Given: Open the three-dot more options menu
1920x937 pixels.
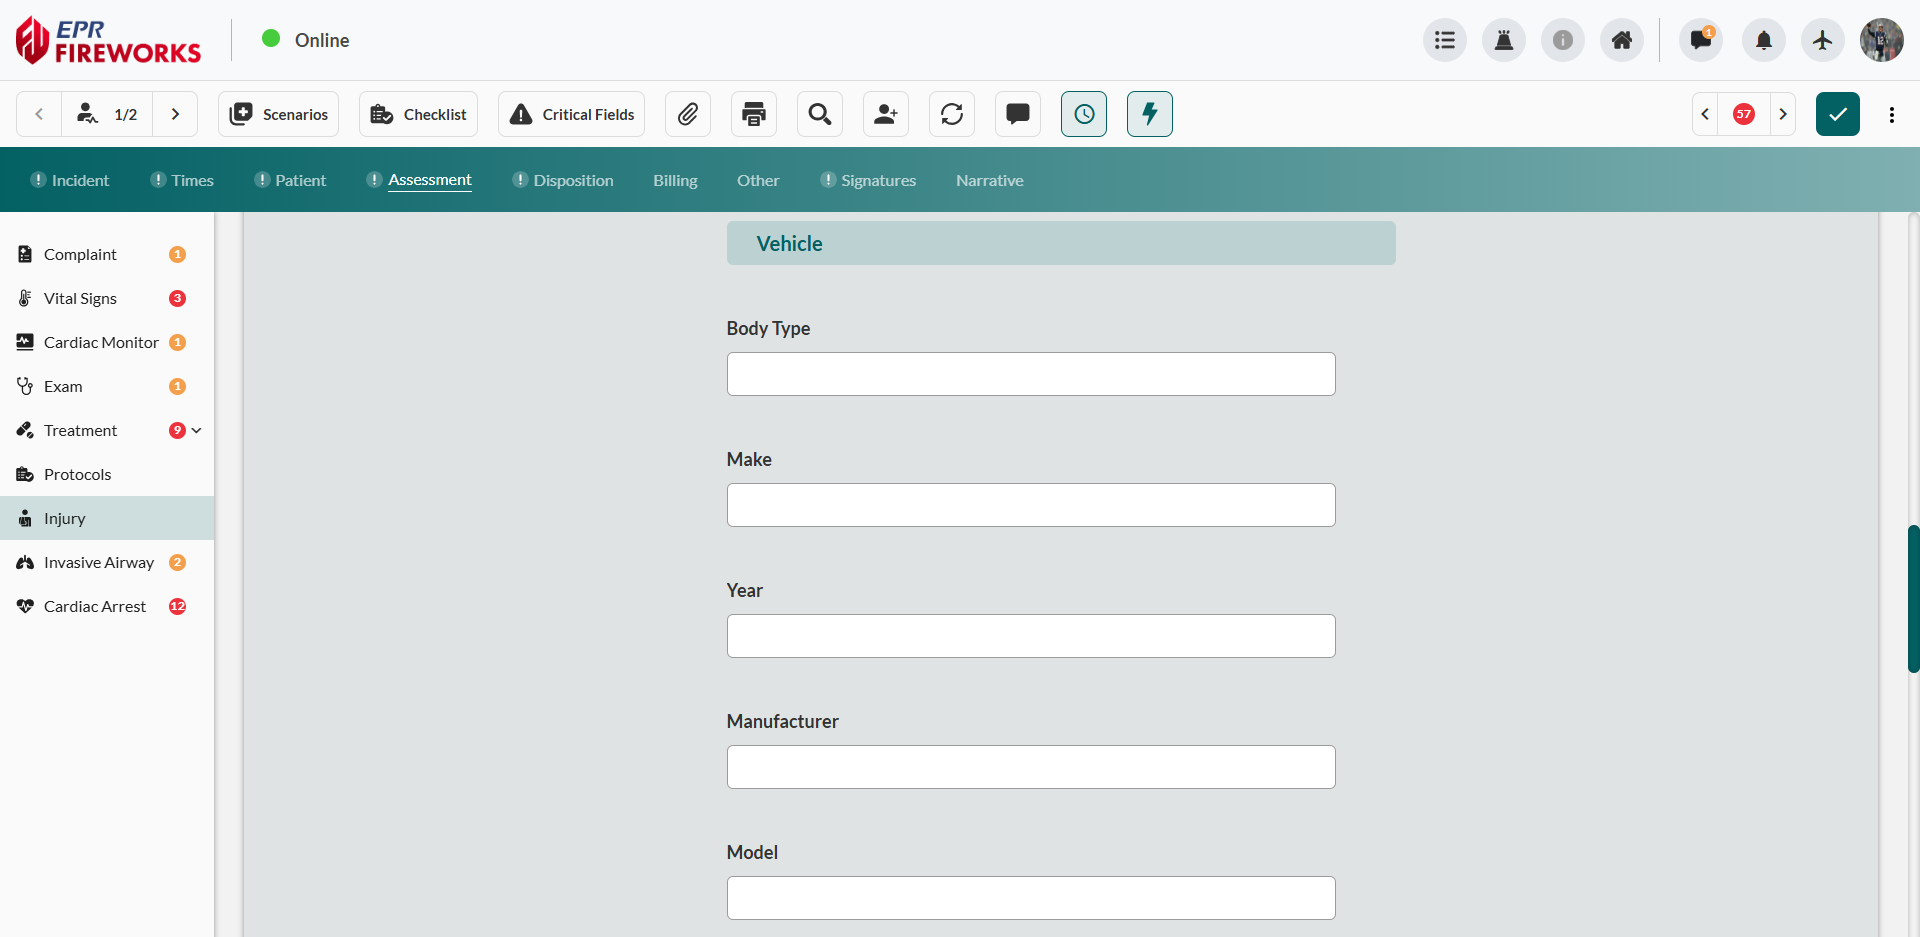Looking at the screenshot, I should tap(1892, 114).
